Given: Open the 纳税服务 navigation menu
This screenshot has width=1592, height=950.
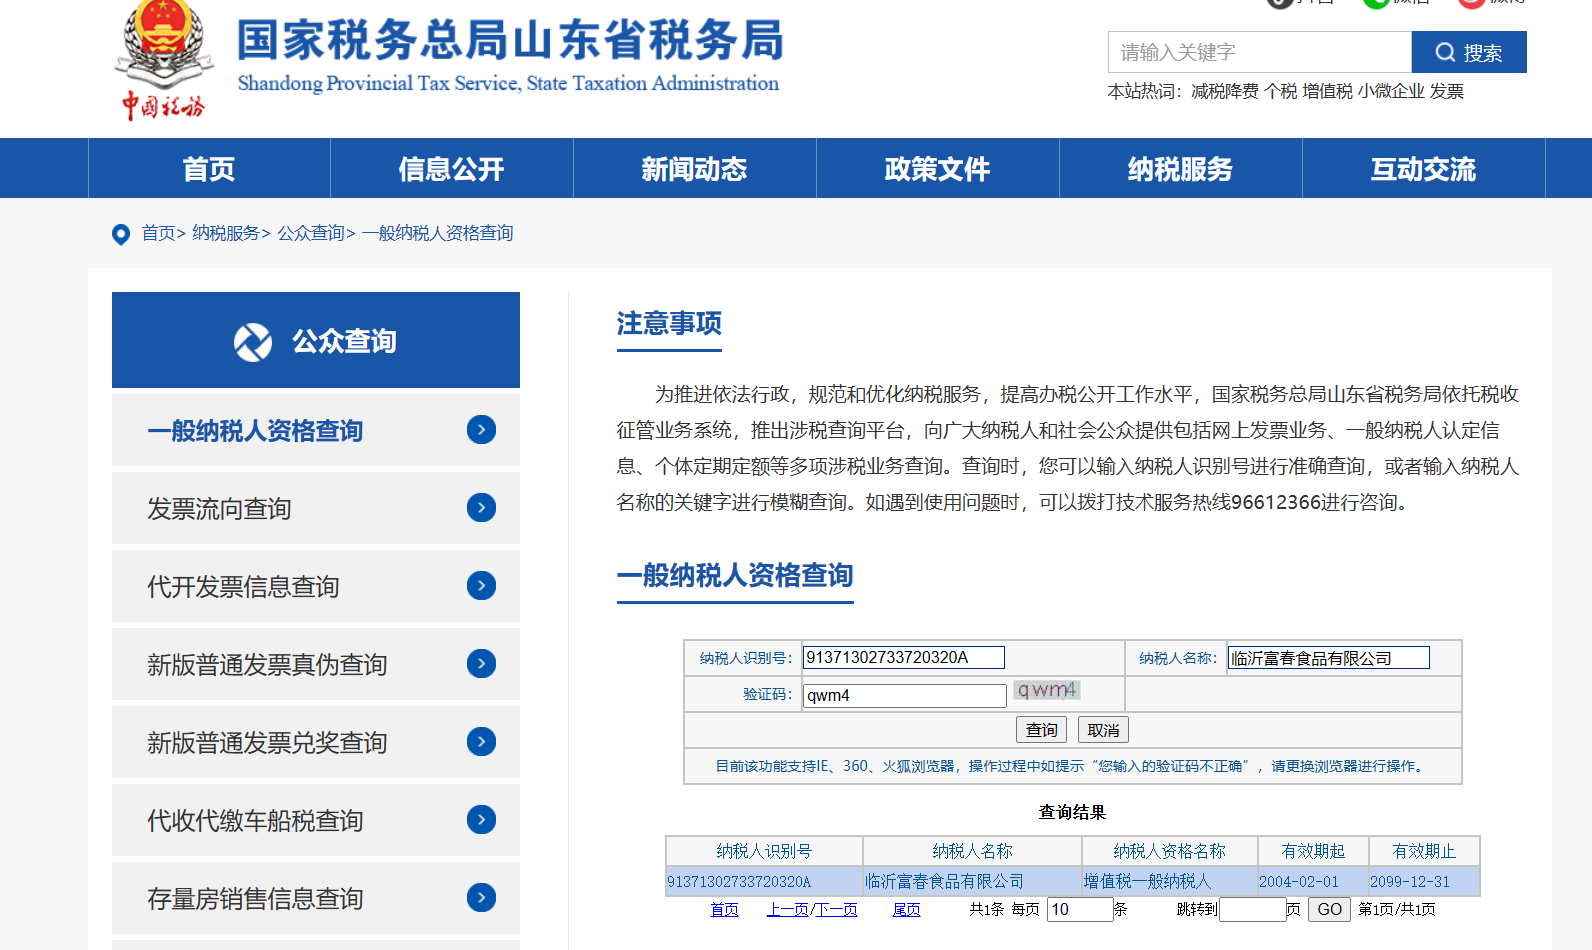Looking at the screenshot, I should coord(1180,169).
